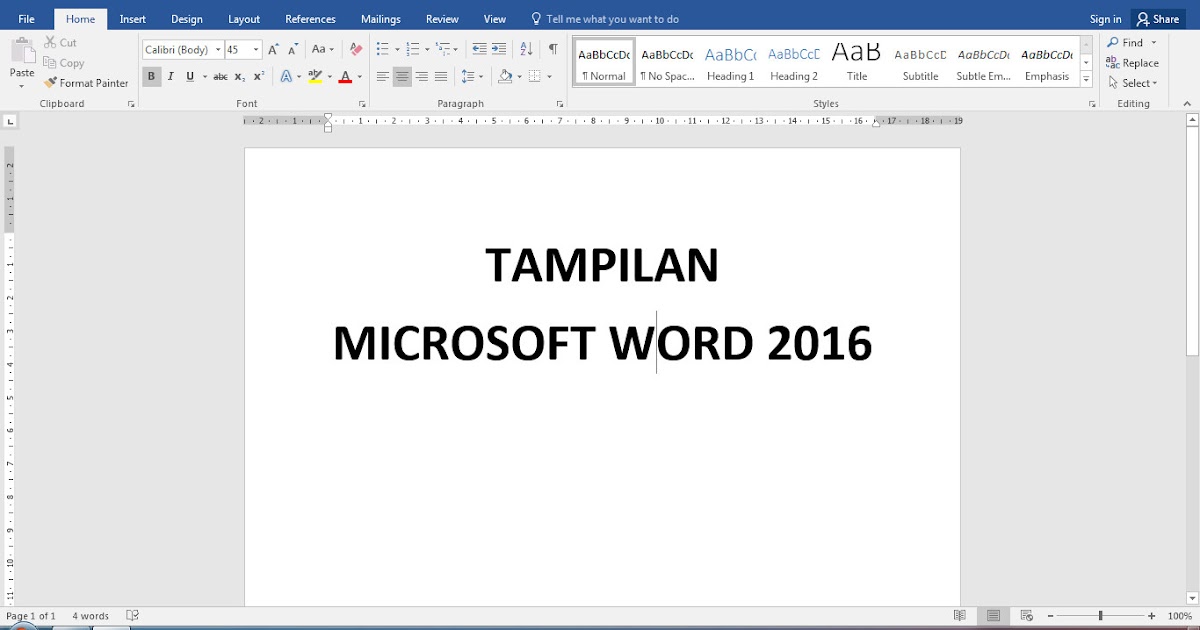Click the Cut scissors icon

(50, 43)
